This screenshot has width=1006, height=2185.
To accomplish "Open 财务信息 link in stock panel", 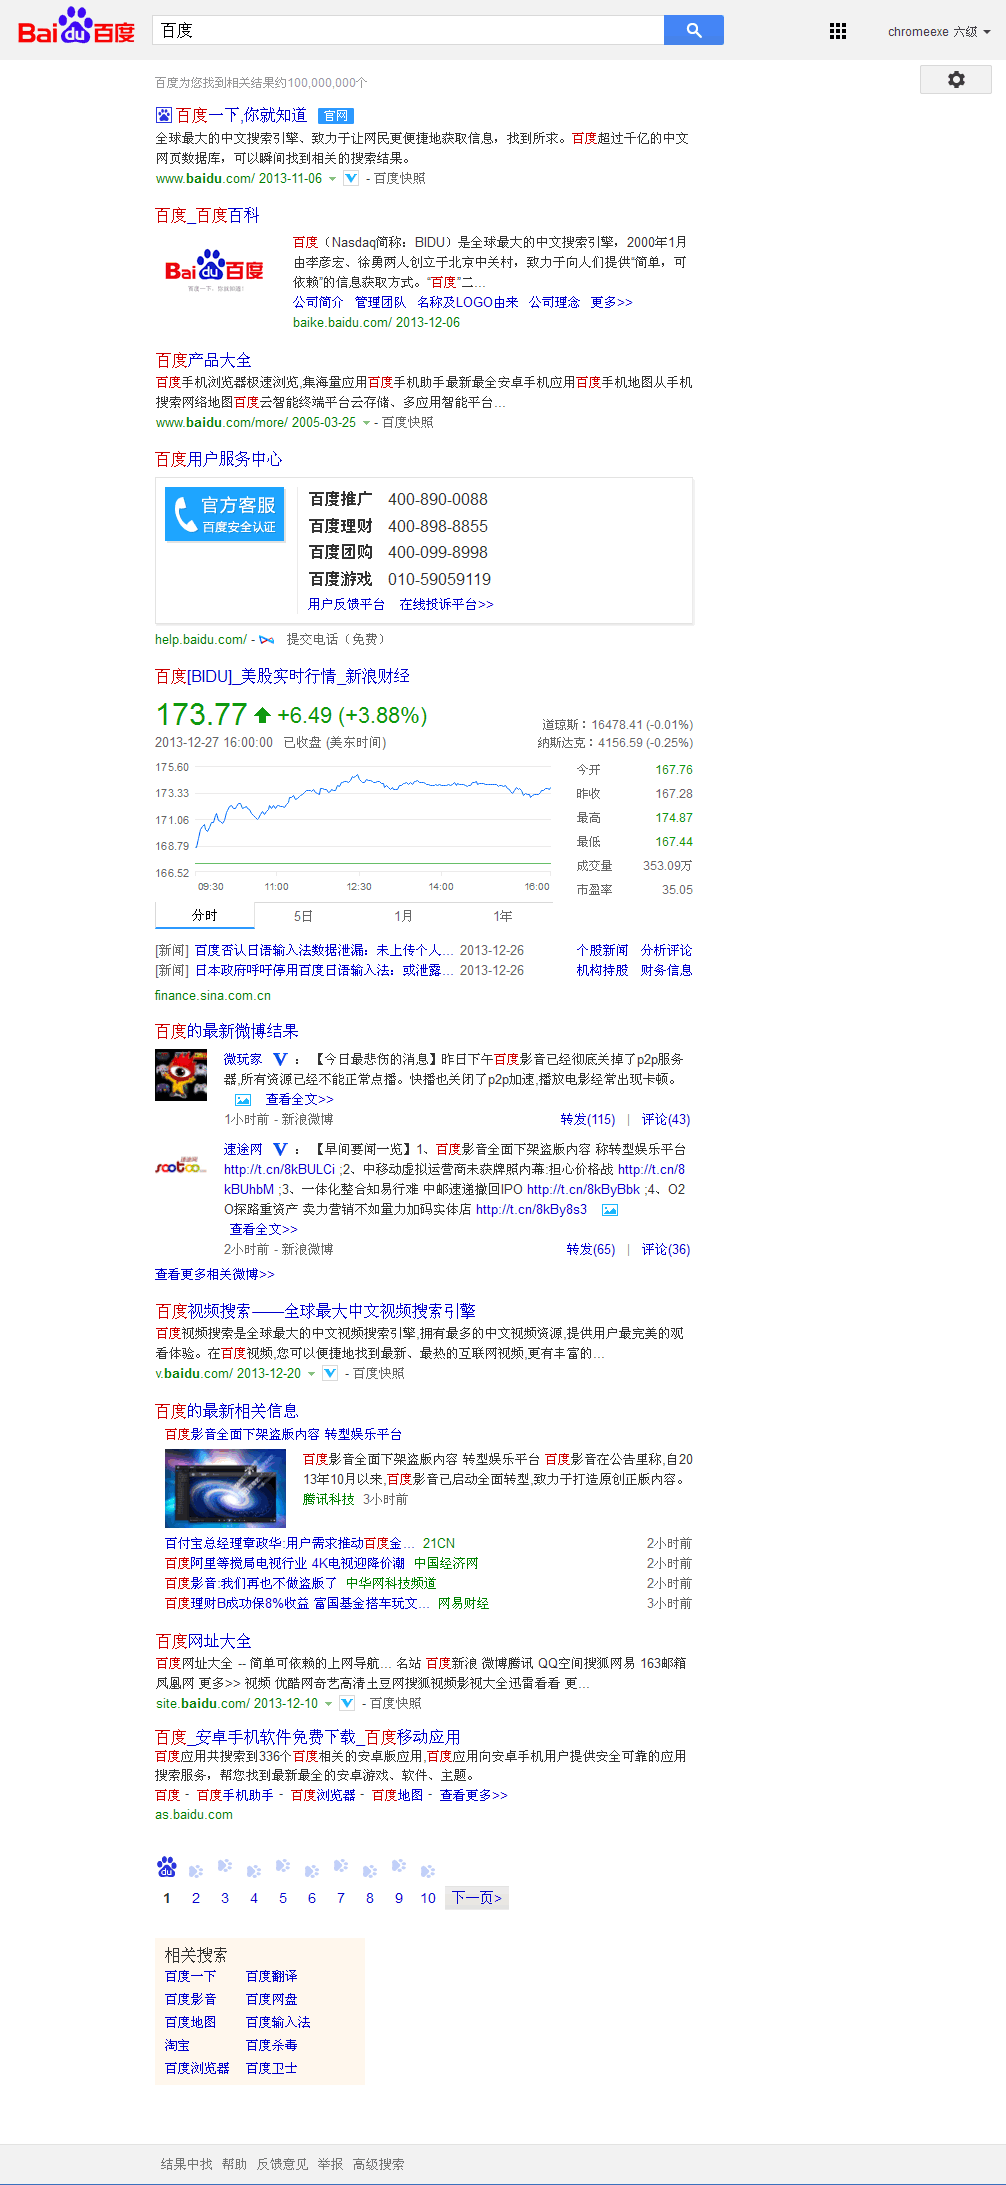I will pyautogui.click(x=666, y=971).
